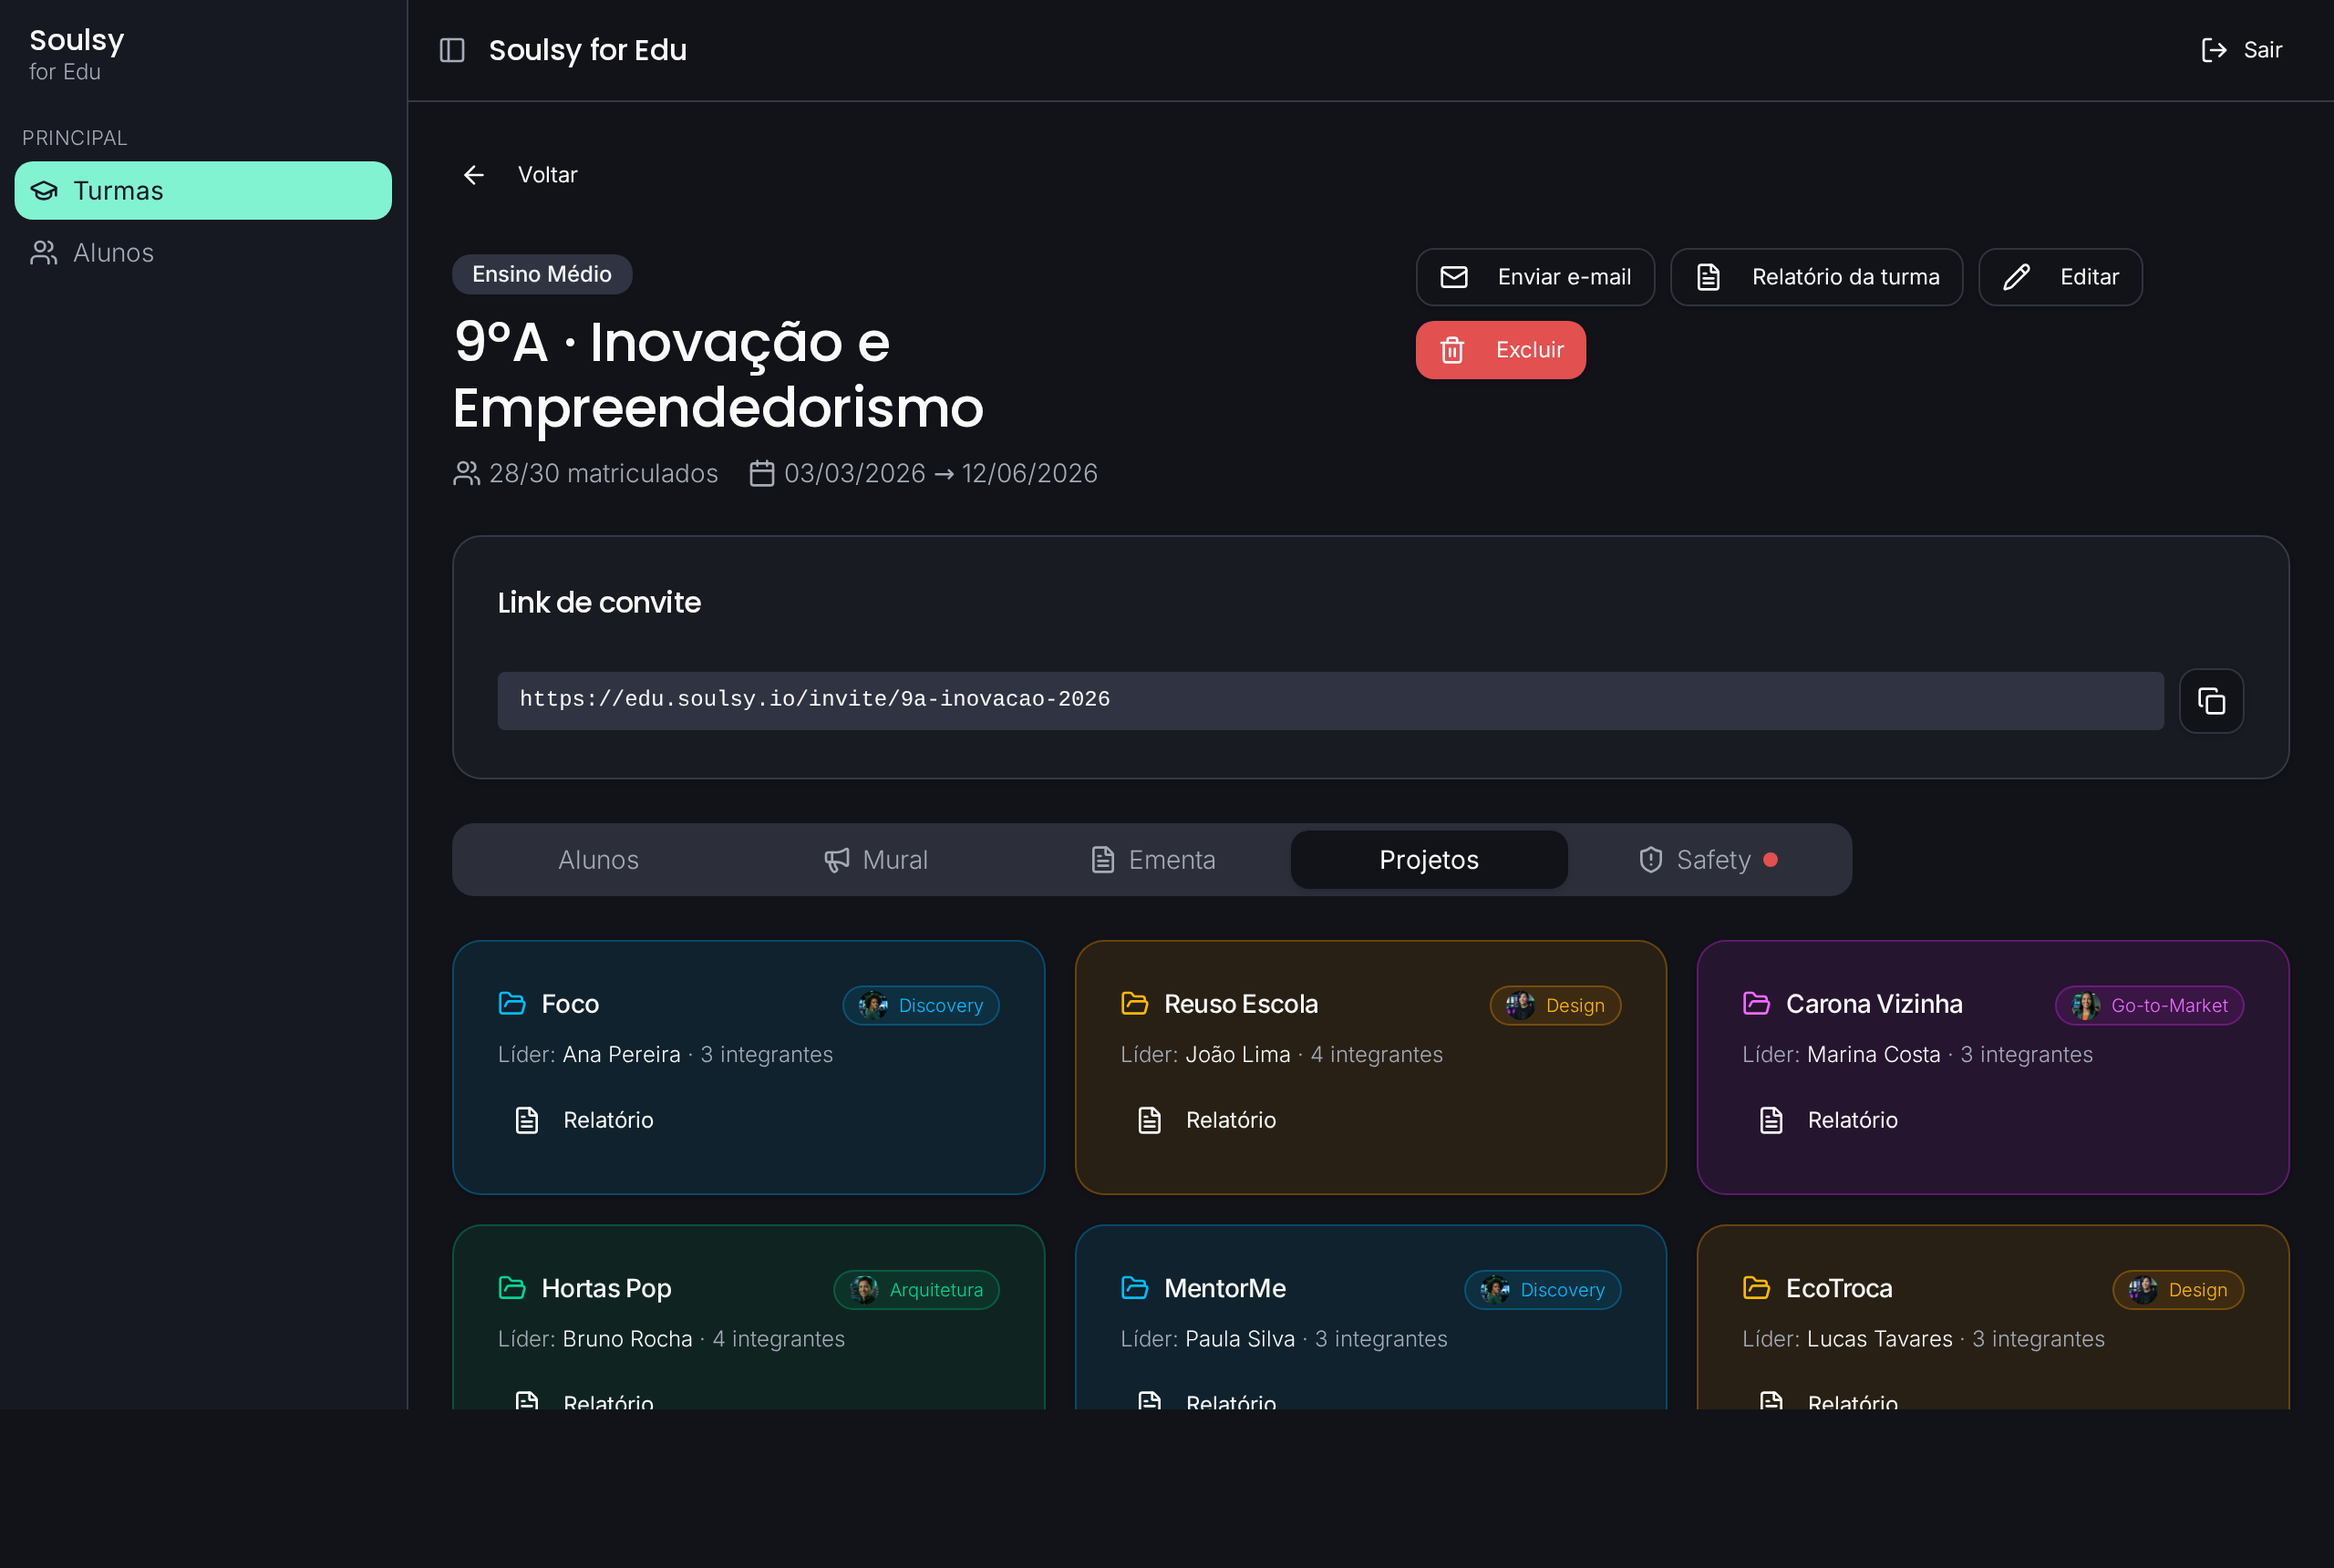Click the Hortas Pop project title
This screenshot has height=1568, width=2334.
tap(606, 1288)
